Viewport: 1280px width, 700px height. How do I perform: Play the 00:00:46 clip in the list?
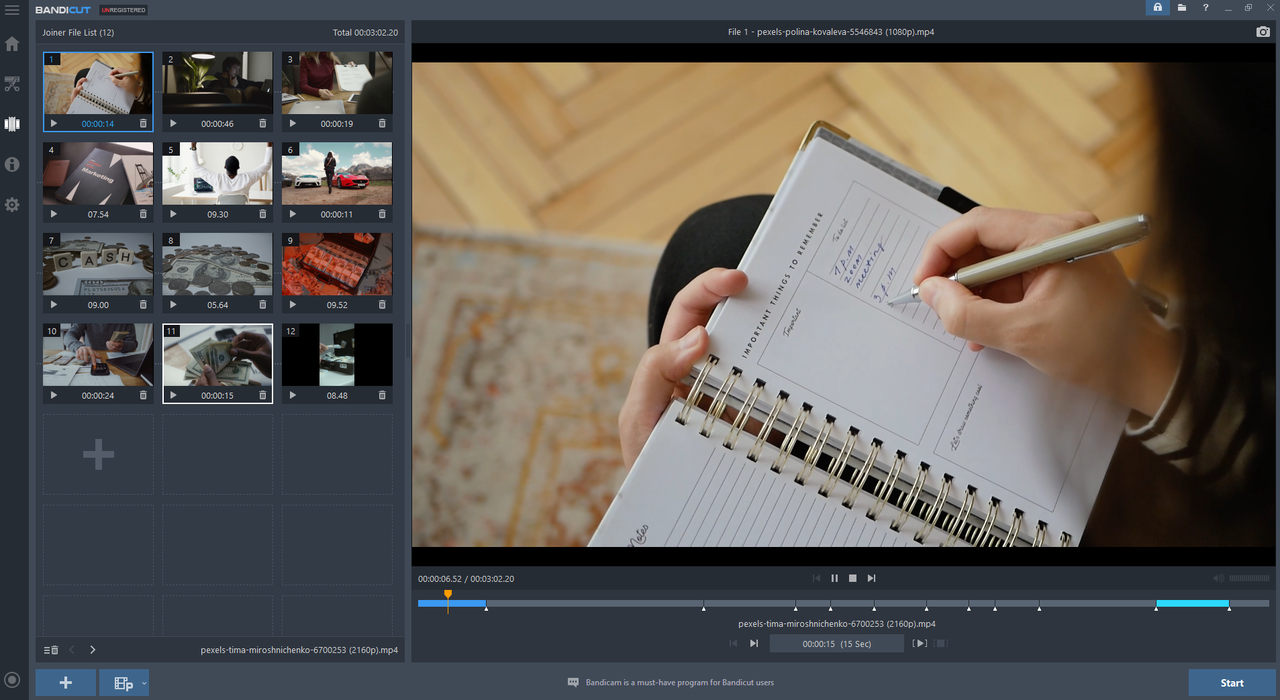[x=173, y=124]
